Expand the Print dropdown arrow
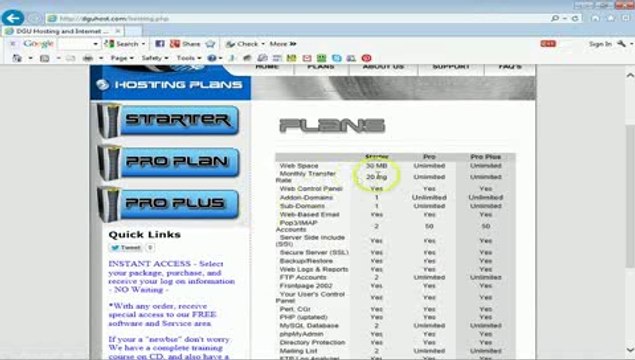The height and width of the screenshot is (360, 635). (x=101, y=58)
